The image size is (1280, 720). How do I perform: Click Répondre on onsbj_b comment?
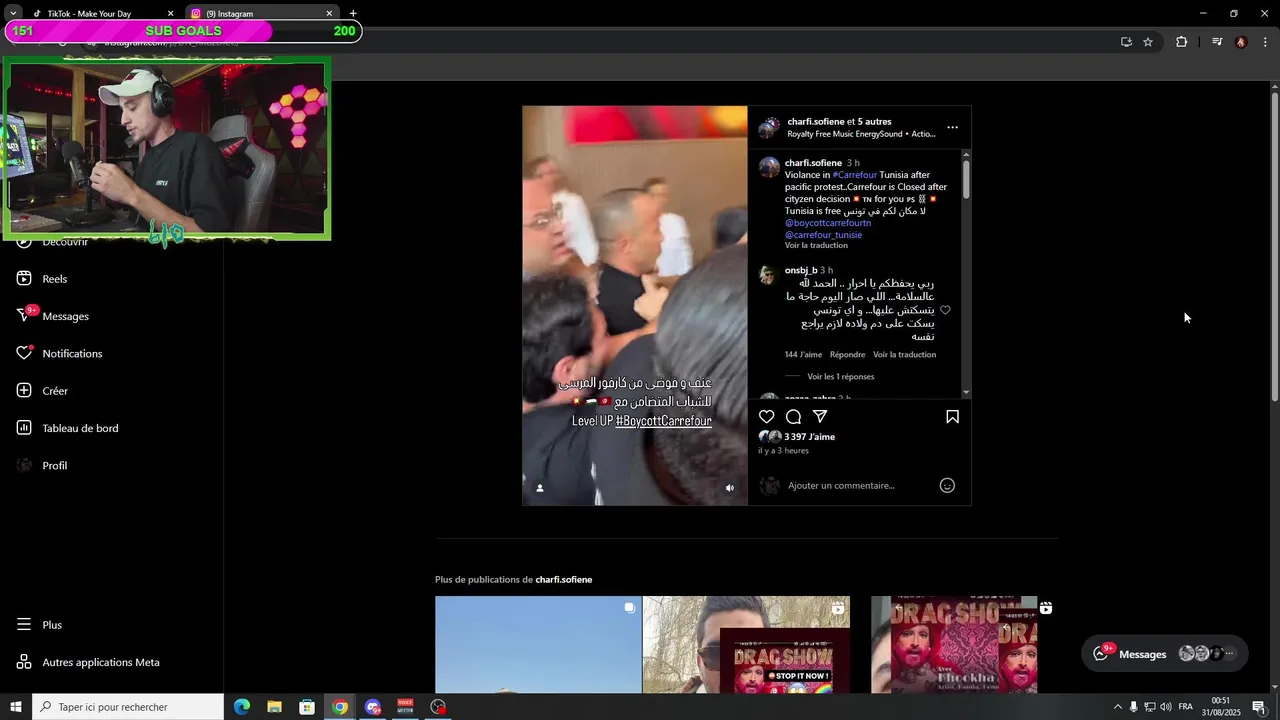point(847,355)
